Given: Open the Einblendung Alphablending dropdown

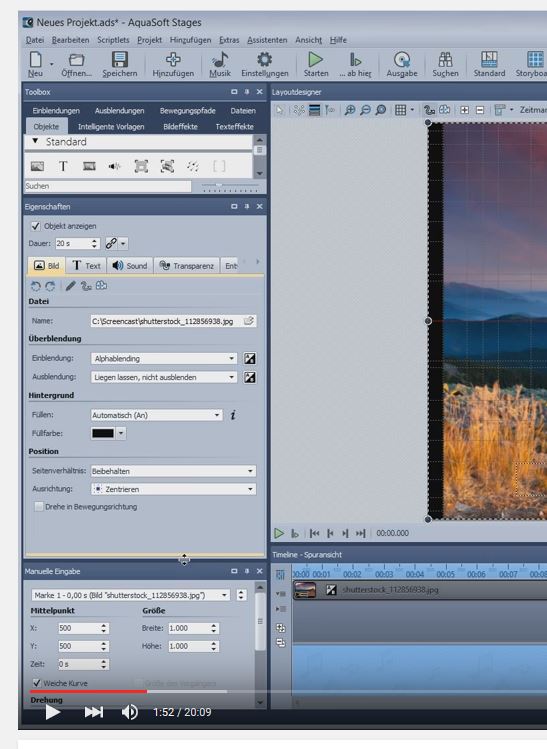Looking at the screenshot, I should pos(164,358).
